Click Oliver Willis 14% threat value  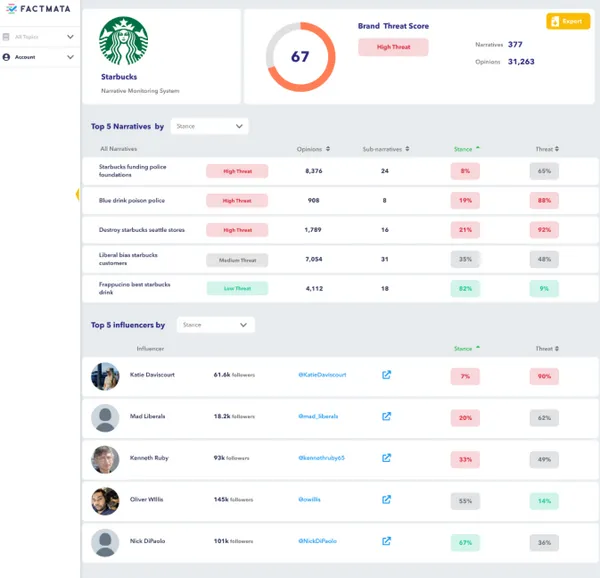pos(544,501)
